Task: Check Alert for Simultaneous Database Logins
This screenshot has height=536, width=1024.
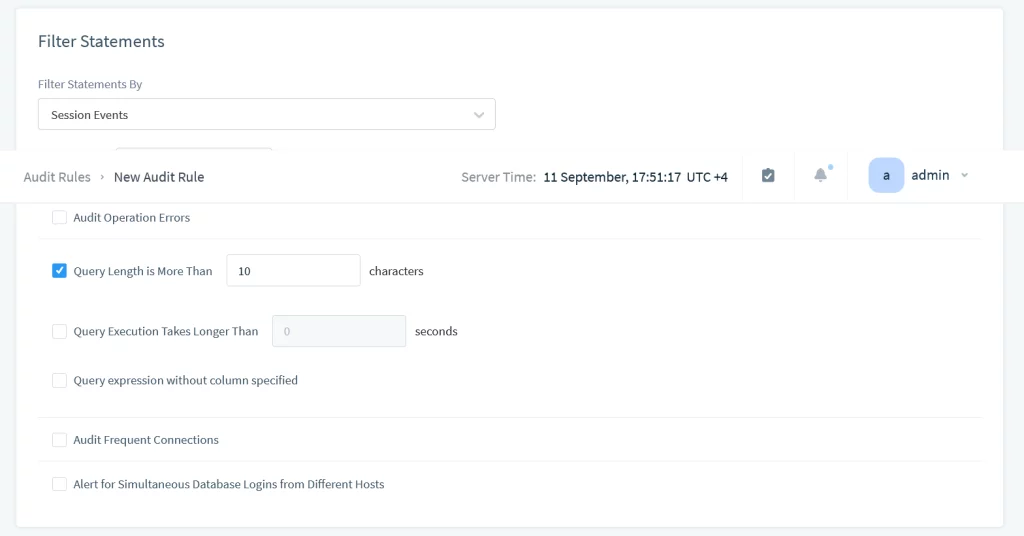Action: (x=59, y=484)
